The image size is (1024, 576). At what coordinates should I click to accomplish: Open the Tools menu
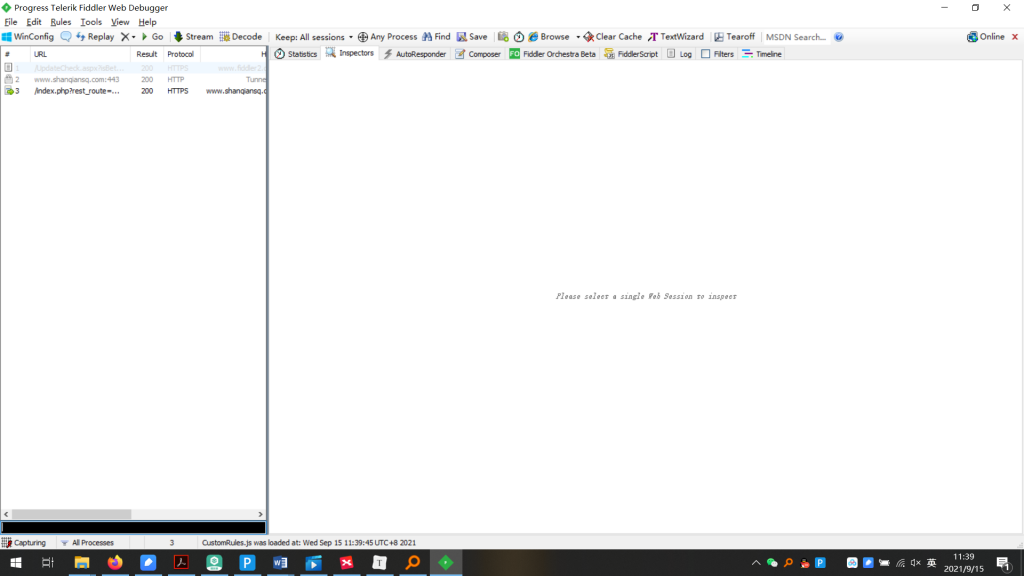(x=91, y=22)
